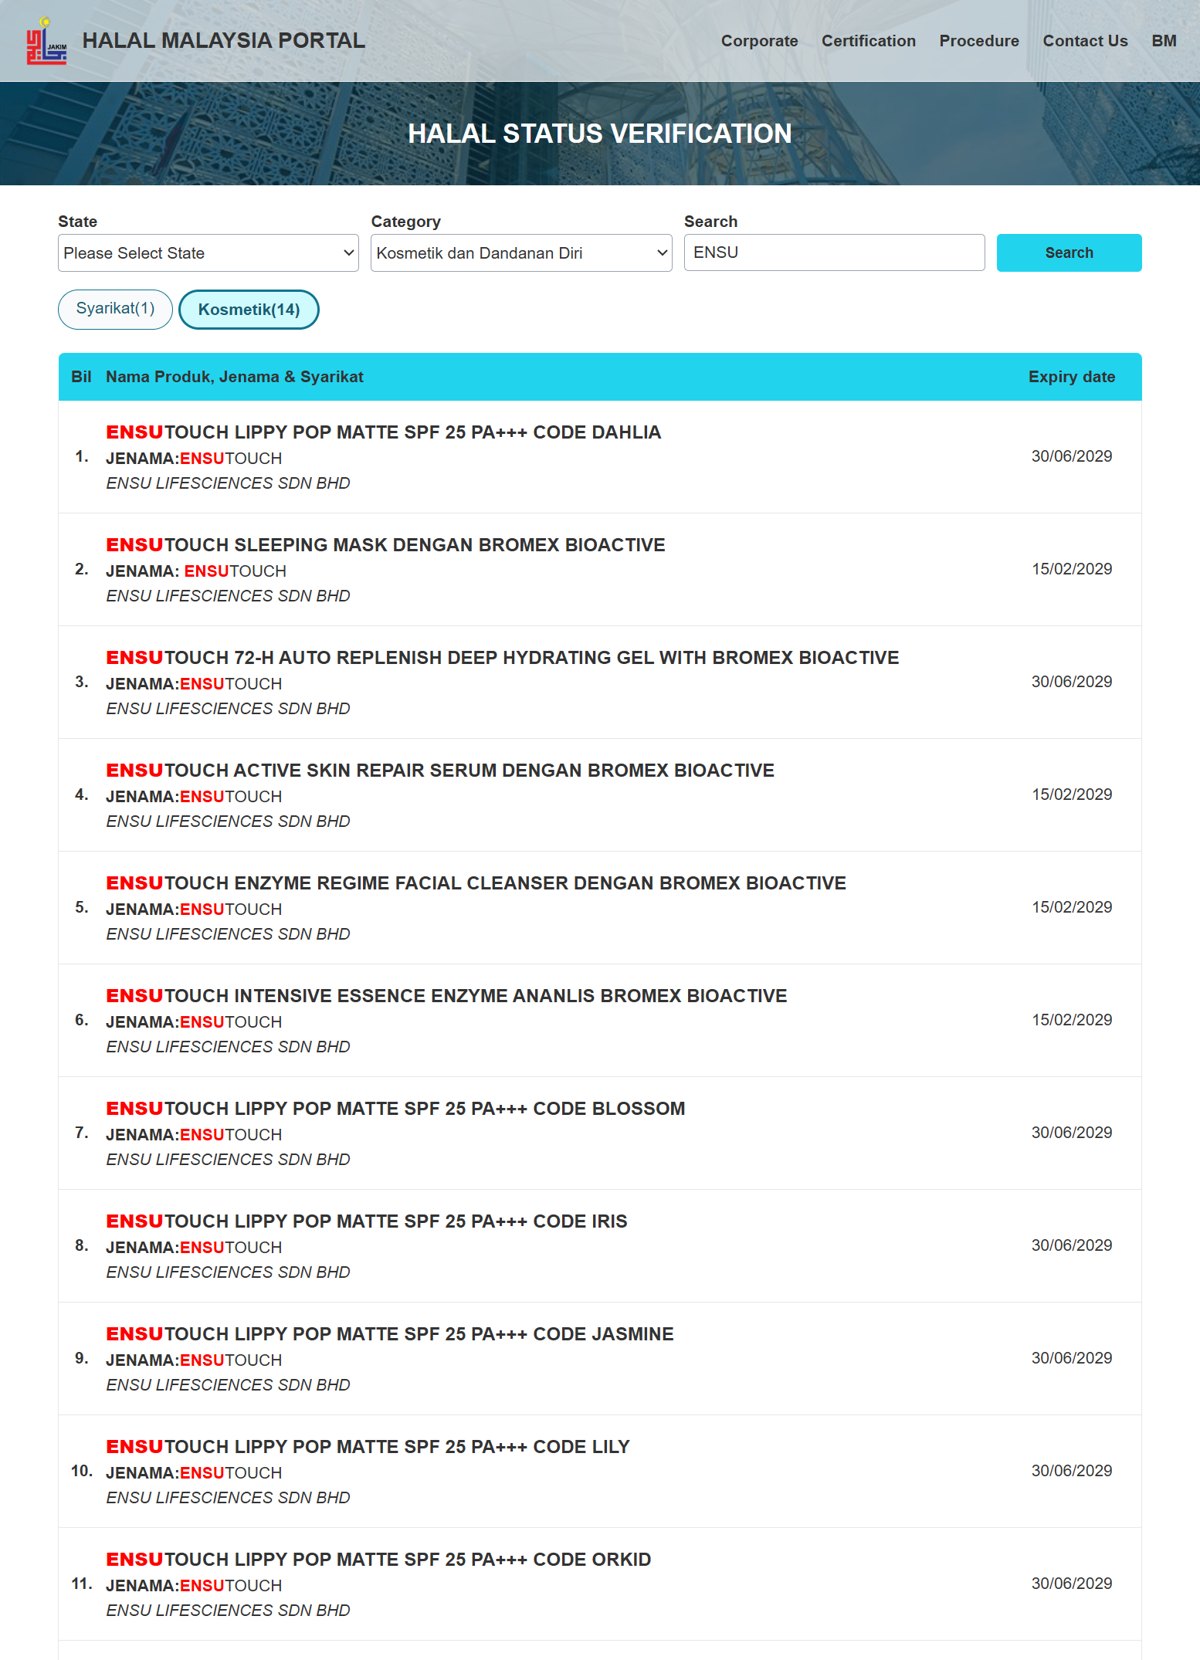Select LIPPY POP MATTE CODE ORKID entry
Image resolution: width=1200 pixels, height=1660 pixels.
378,1560
